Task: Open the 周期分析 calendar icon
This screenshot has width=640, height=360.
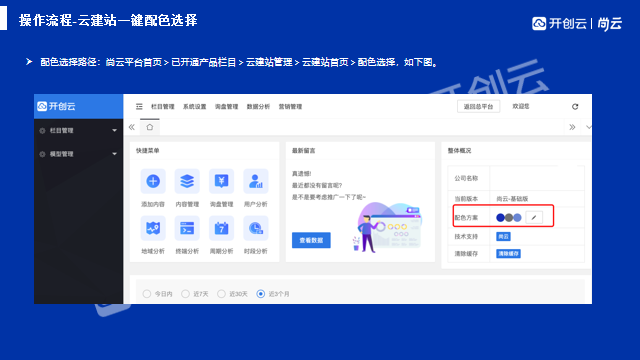Action: point(221,228)
